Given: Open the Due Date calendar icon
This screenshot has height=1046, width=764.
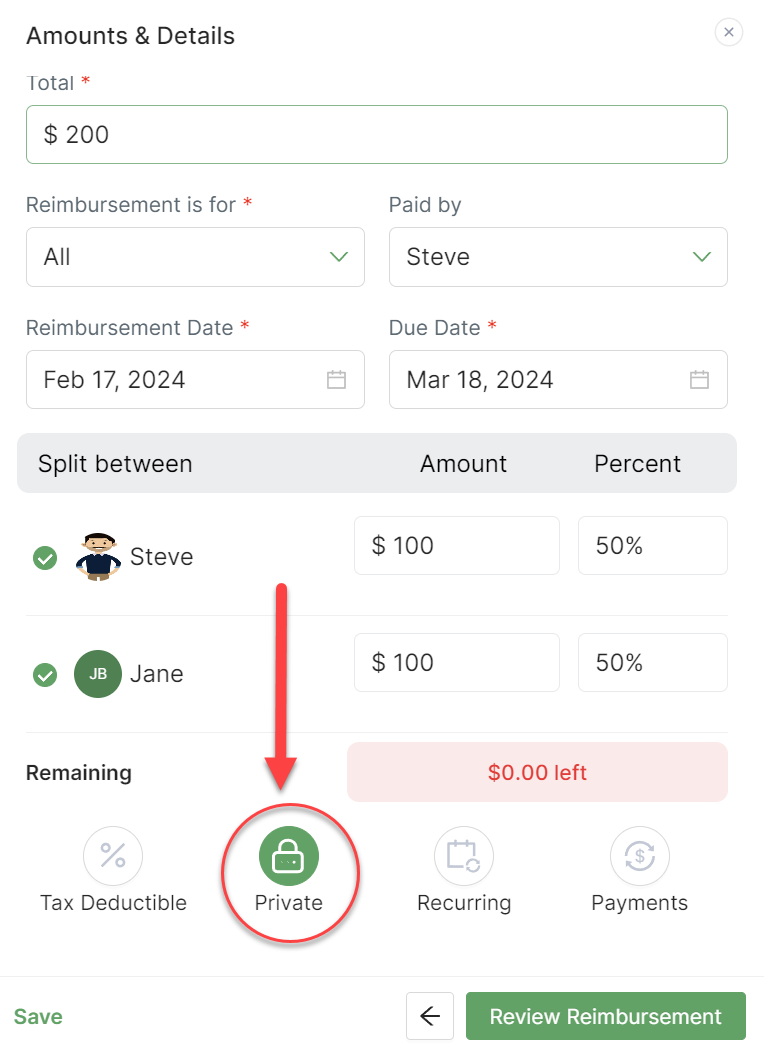Looking at the screenshot, I should coord(700,380).
